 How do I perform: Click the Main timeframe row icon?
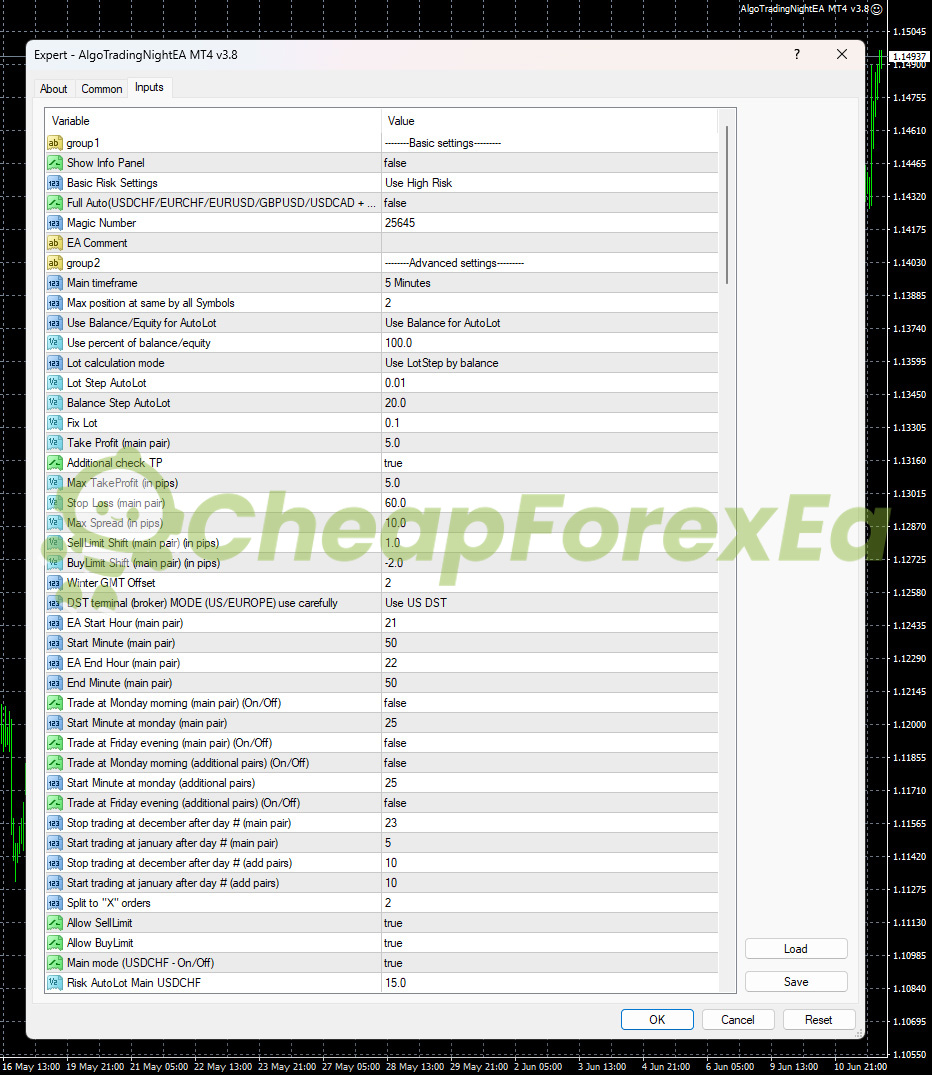[x=55, y=283]
